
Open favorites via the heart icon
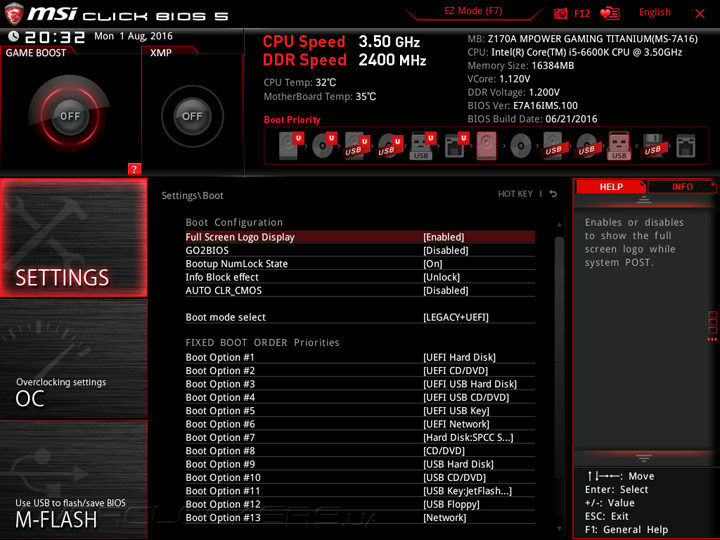(610, 13)
